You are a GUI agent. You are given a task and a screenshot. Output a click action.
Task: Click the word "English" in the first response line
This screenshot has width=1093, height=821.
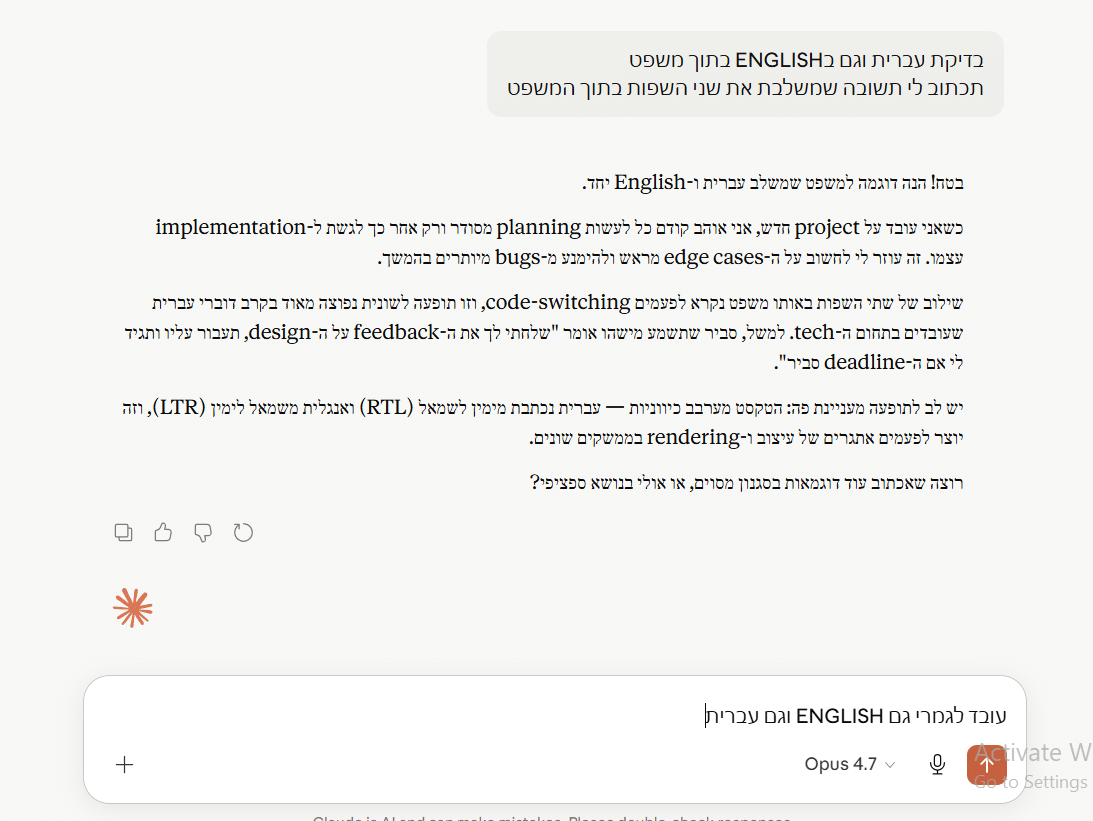650,183
